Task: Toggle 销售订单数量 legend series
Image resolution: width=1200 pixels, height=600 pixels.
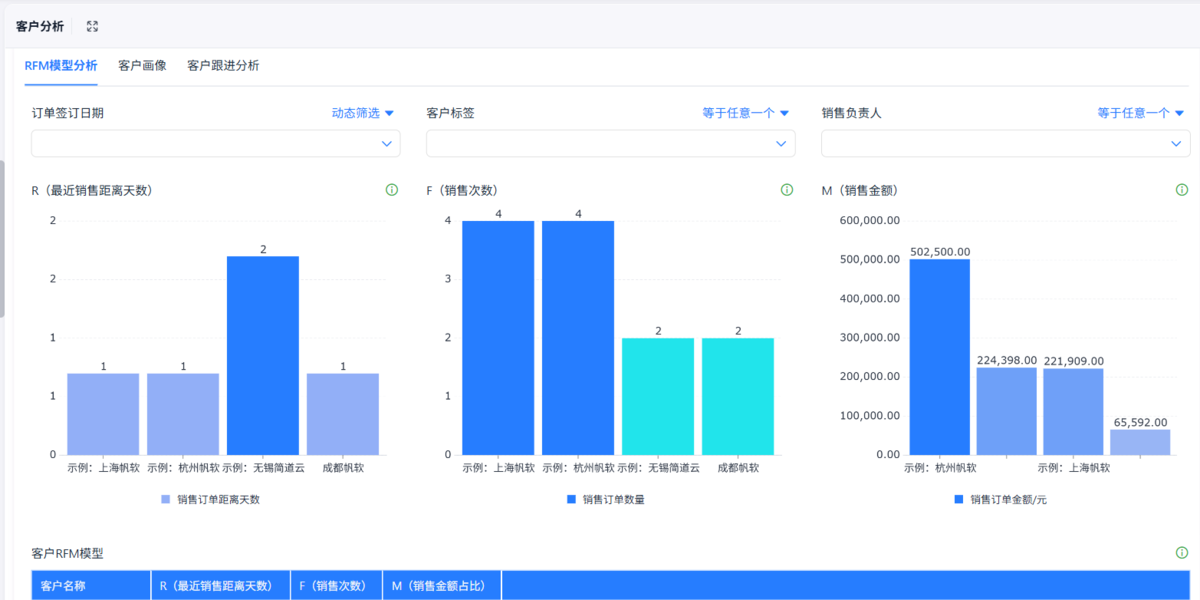Action: pyautogui.click(x=605, y=499)
